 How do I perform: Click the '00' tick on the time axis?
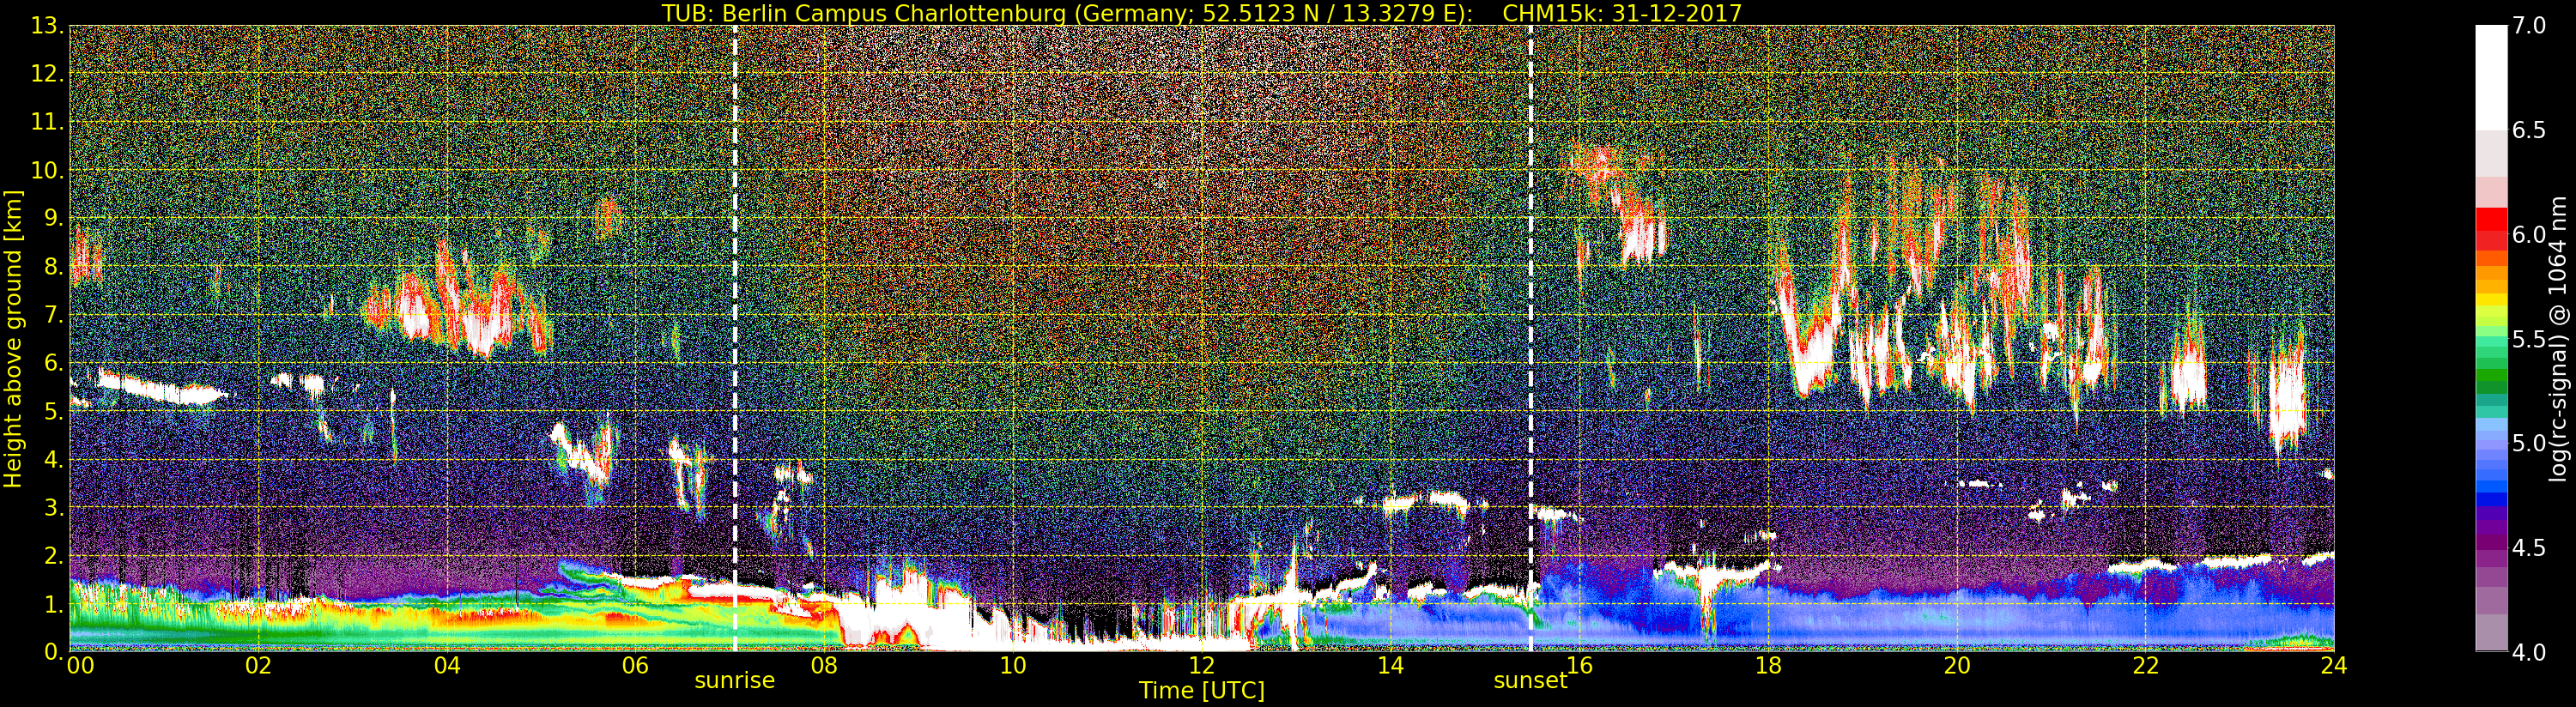[80, 665]
